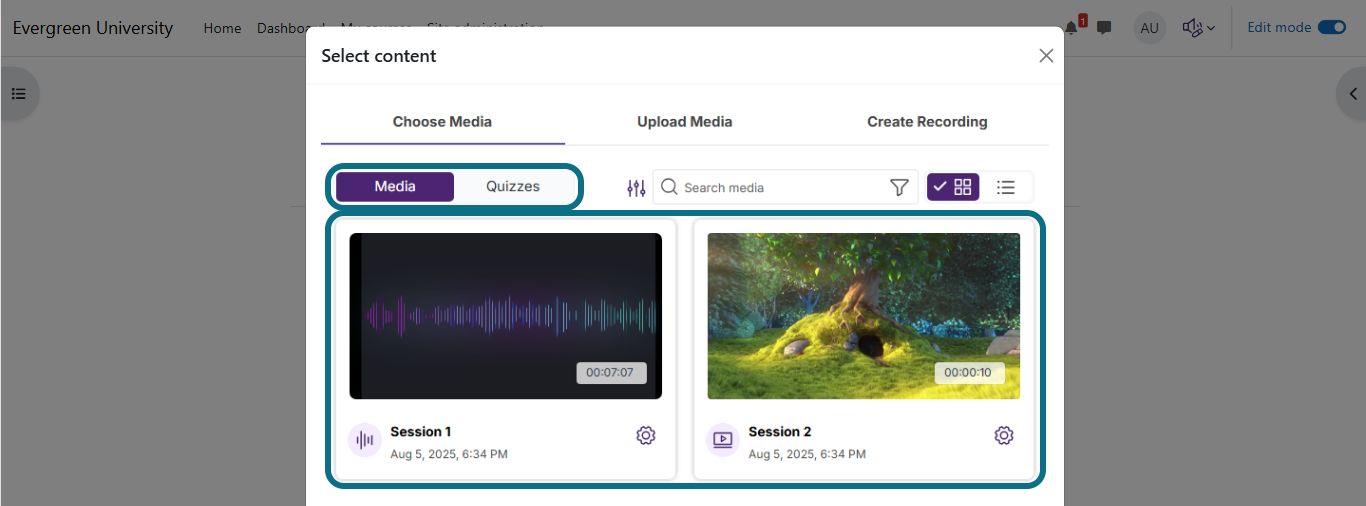Close the Select content dialog
The image size is (1366, 506).
pyautogui.click(x=1046, y=56)
